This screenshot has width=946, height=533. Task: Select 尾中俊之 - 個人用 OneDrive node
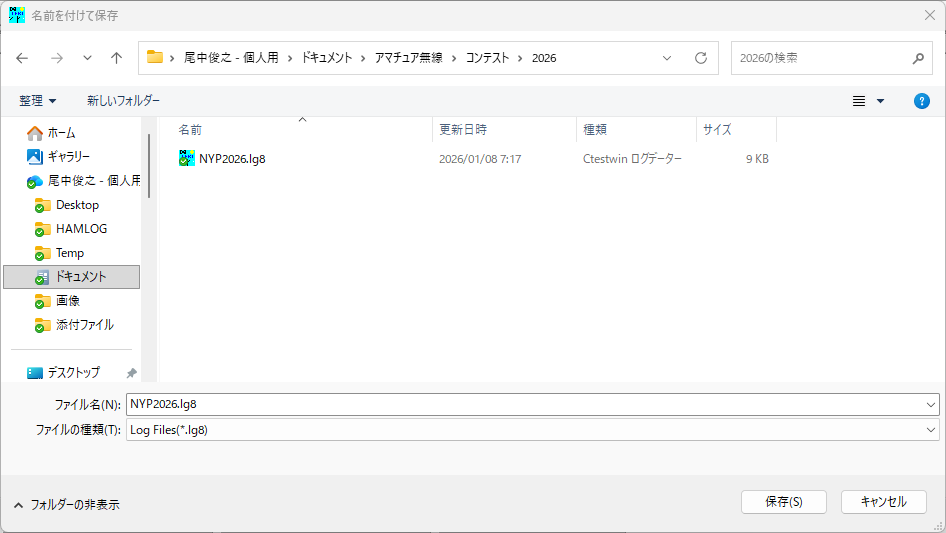tap(94, 180)
